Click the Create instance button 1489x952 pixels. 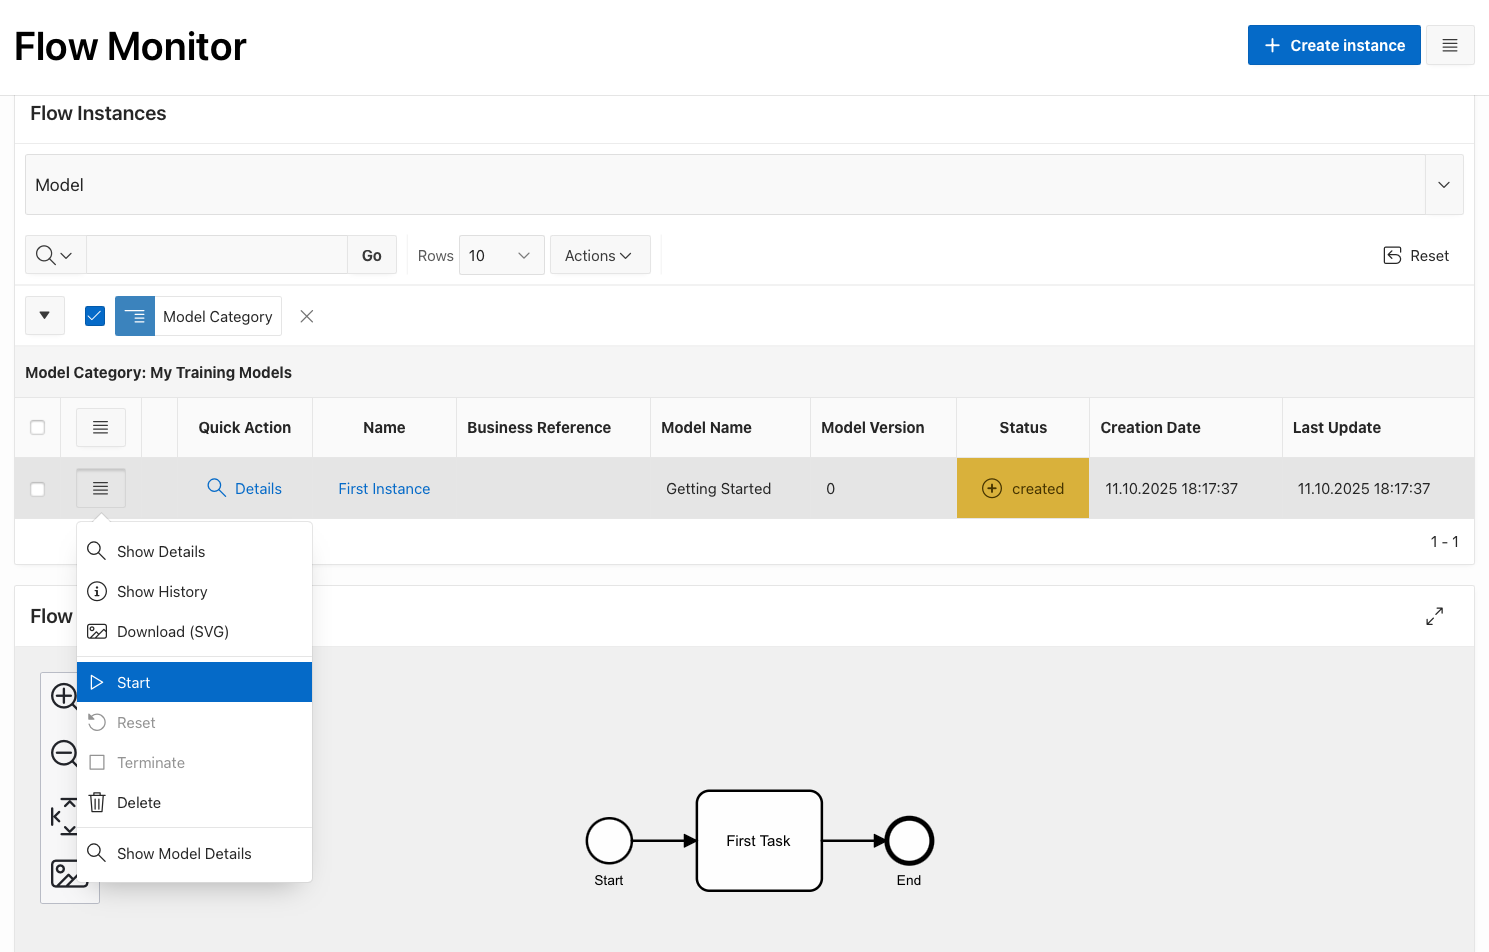click(x=1333, y=45)
